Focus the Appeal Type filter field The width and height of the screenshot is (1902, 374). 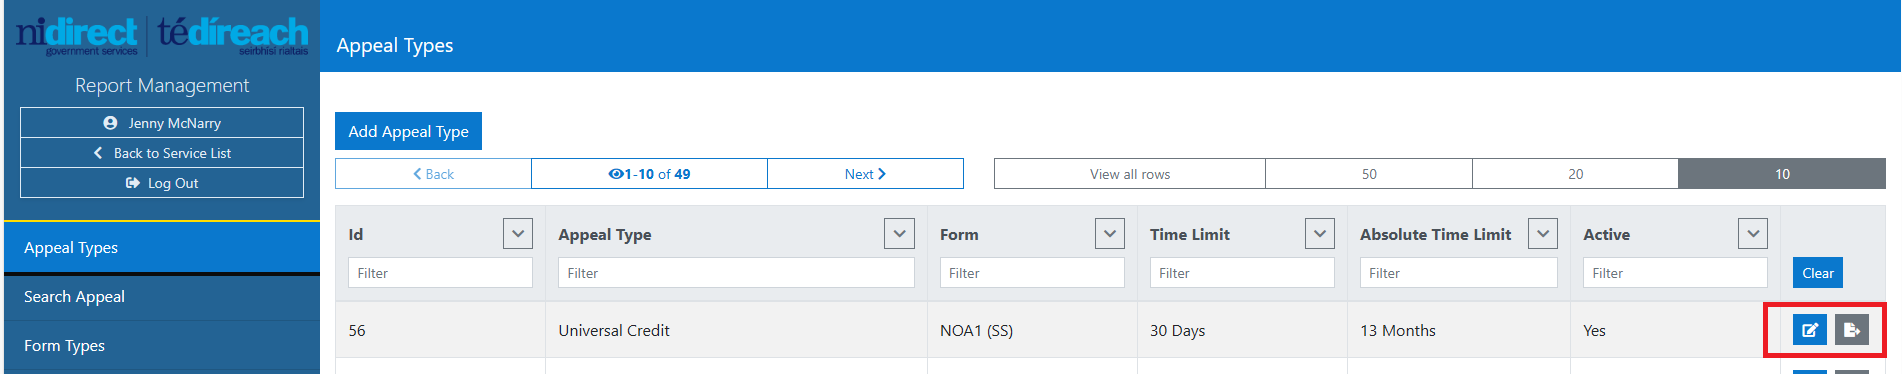(x=736, y=273)
